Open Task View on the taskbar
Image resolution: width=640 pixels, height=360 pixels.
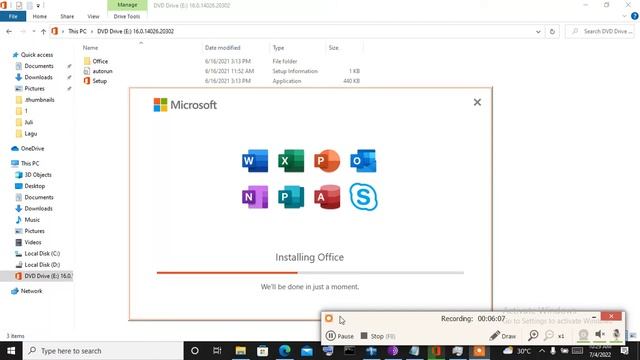[x=217, y=351]
